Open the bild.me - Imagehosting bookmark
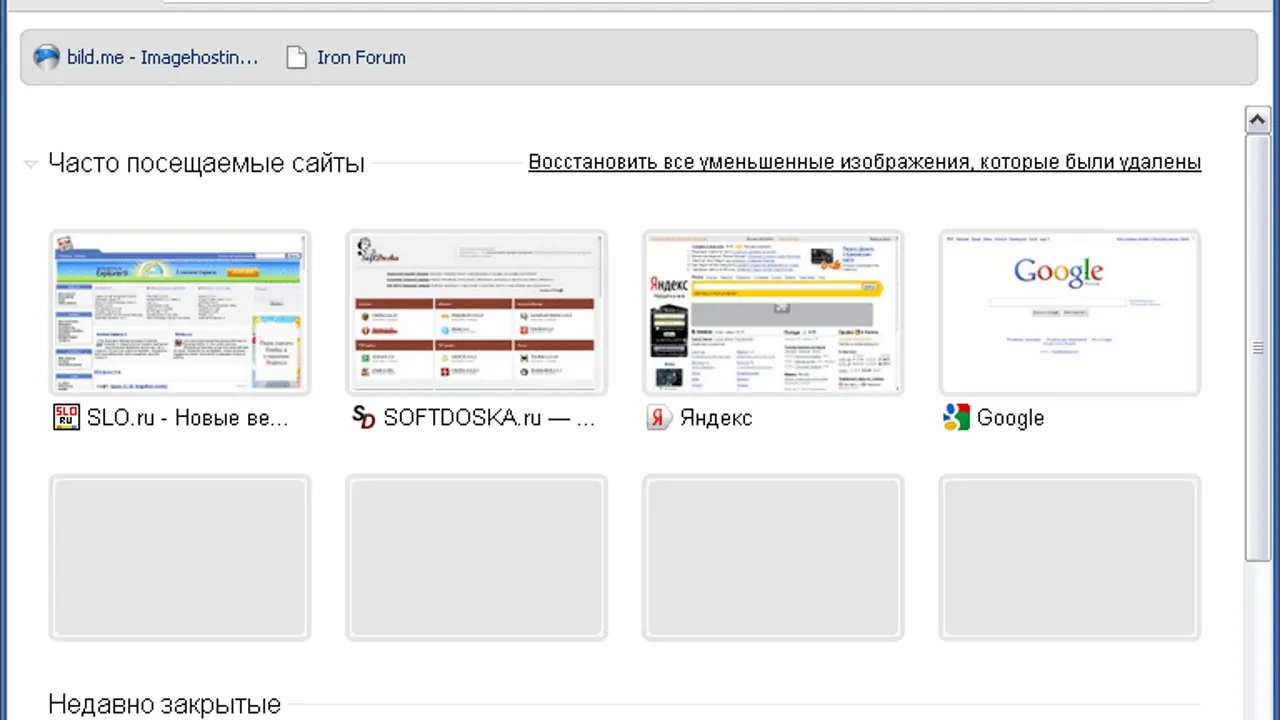The width and height of the screenshot is (1280, 720). click(x=162, y=57)
